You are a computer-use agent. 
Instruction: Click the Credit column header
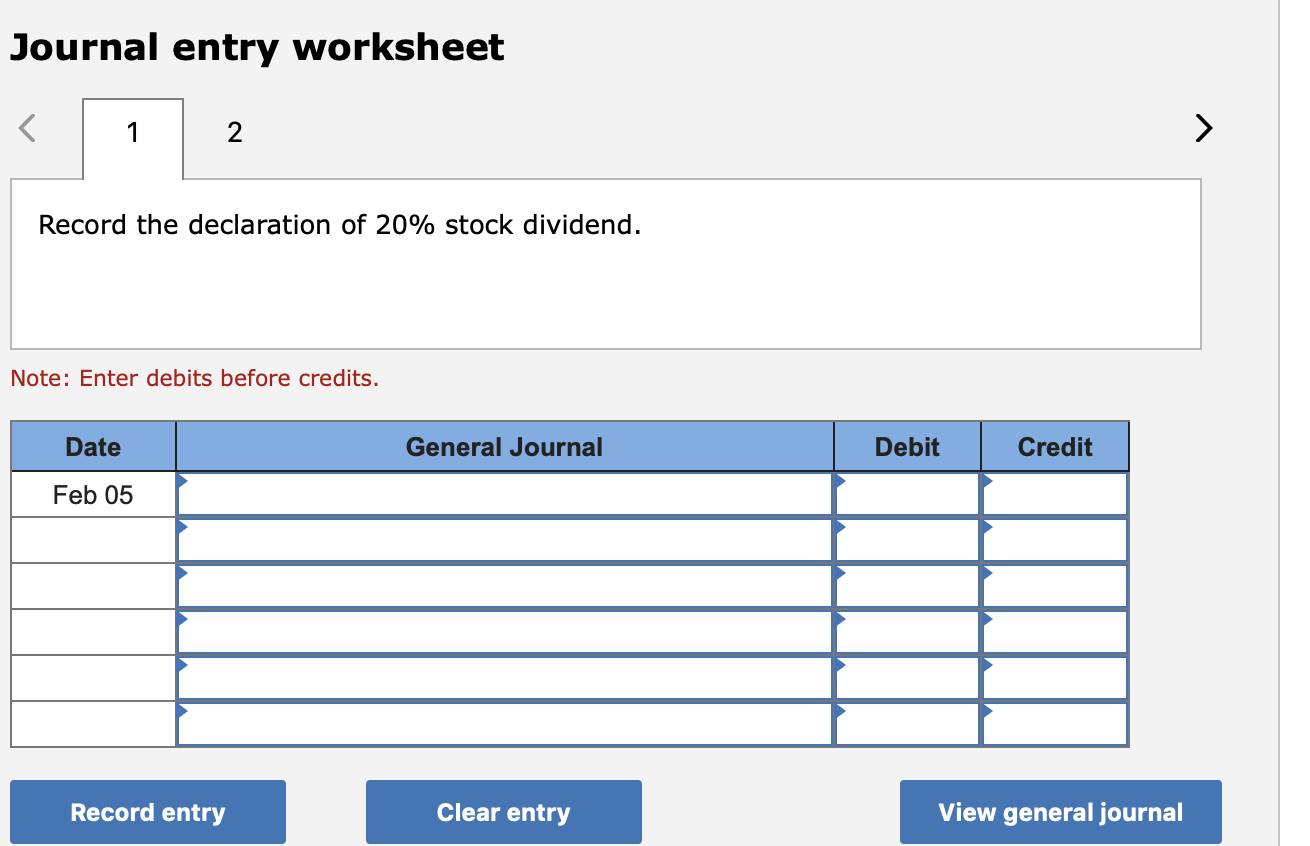pos(1055,447)
